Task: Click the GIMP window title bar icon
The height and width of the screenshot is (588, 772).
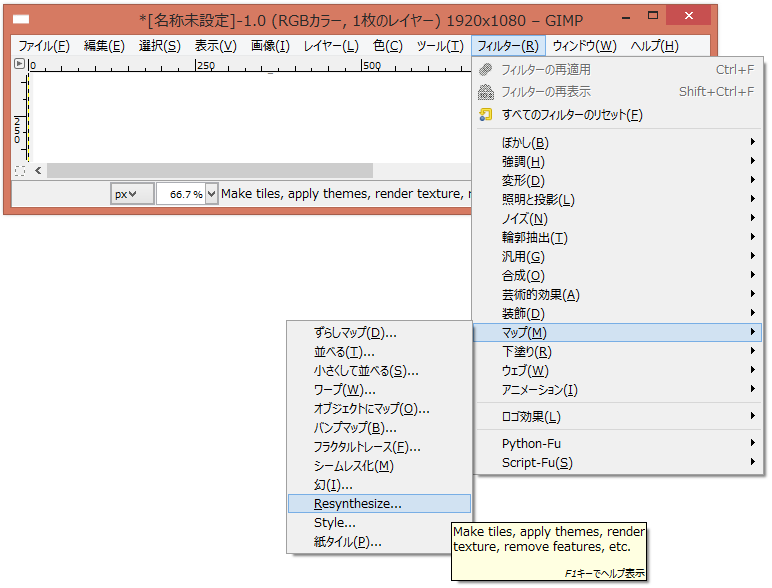Action: click(x=21, y=20)
